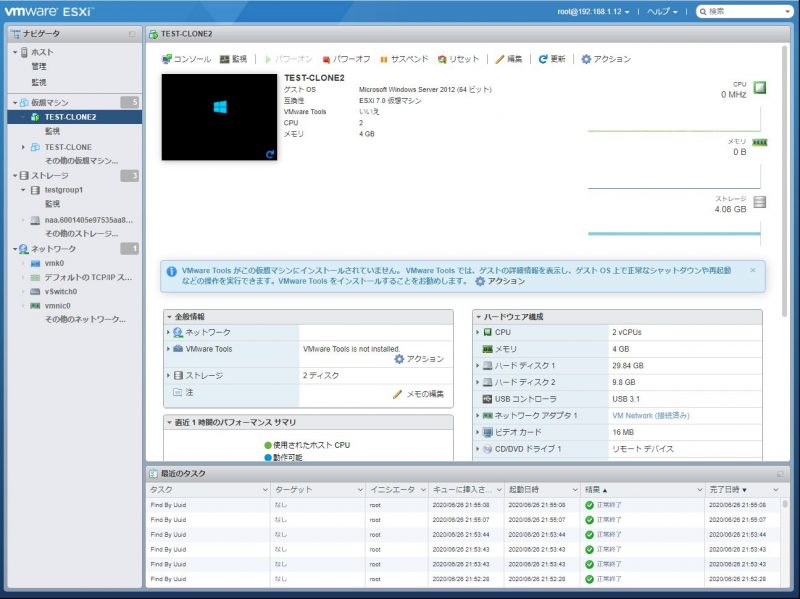Click the 仮想マシン icon in navigator

tap(24, 103)
